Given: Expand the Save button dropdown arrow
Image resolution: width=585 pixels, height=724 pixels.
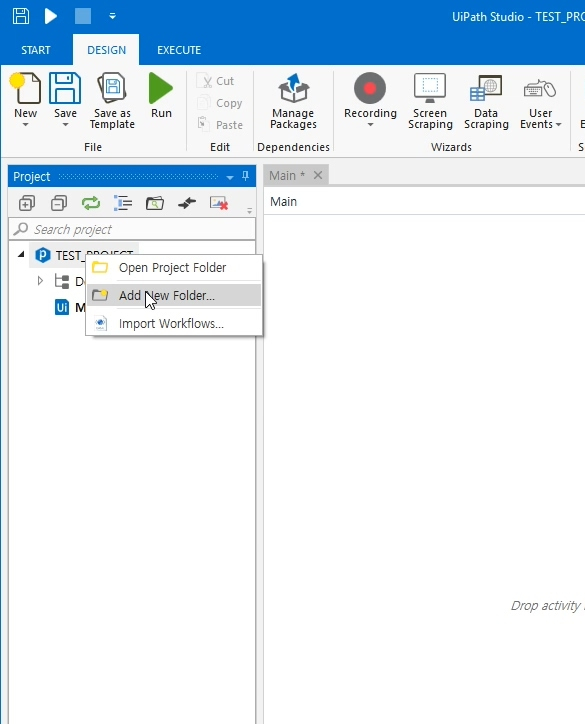Looking at the screenshot, I should [x=65, y=125].
